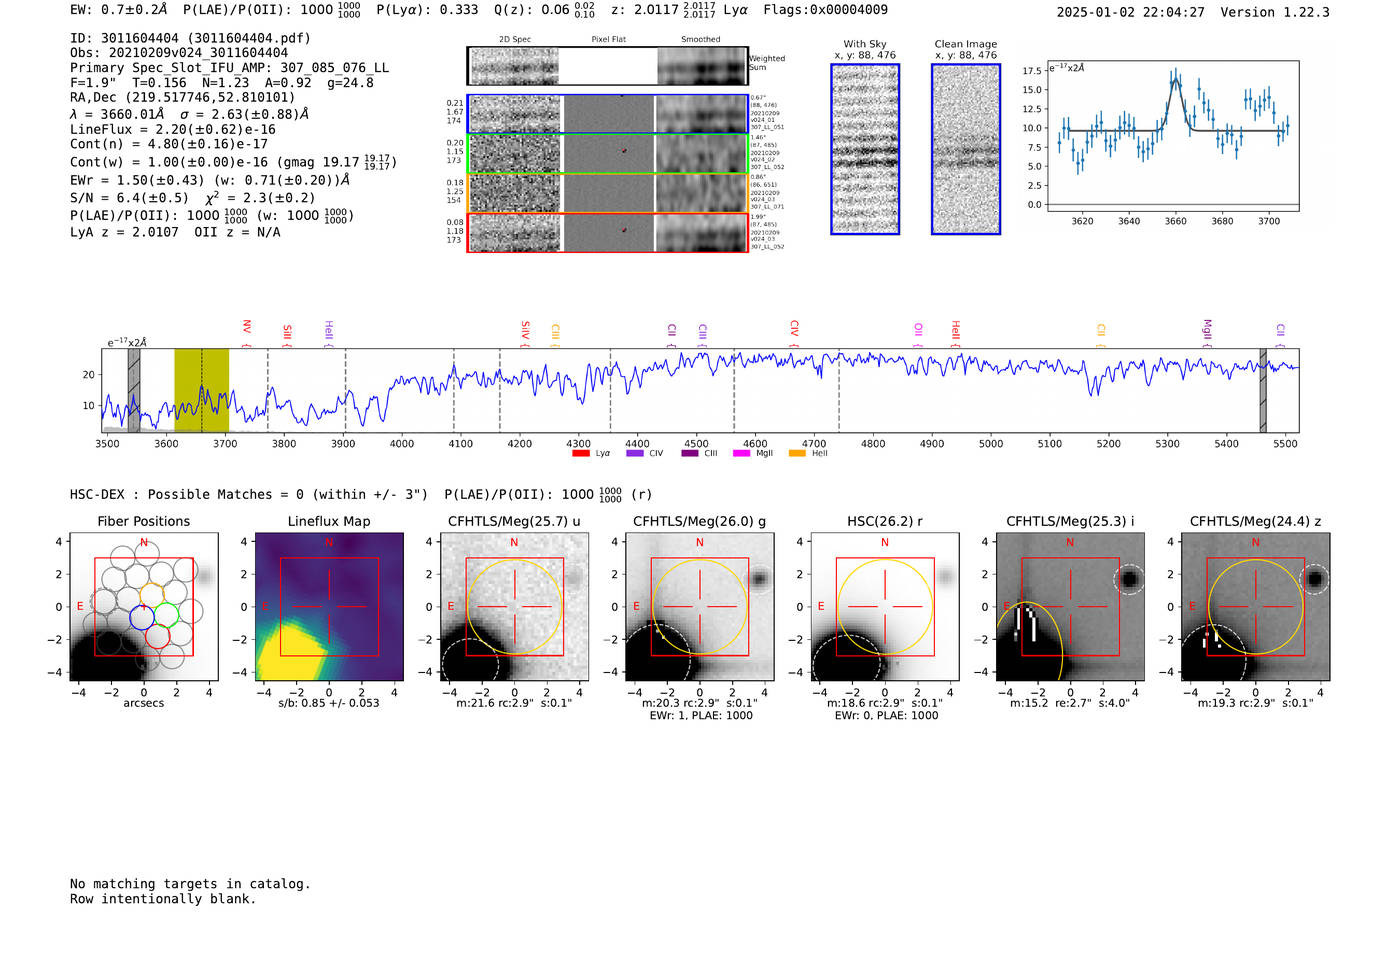The height and width of the screenshot is (953, 1400).
Task: Click the s/b: 0.85 +/- 0.053 caption
Action: (329, 703)
